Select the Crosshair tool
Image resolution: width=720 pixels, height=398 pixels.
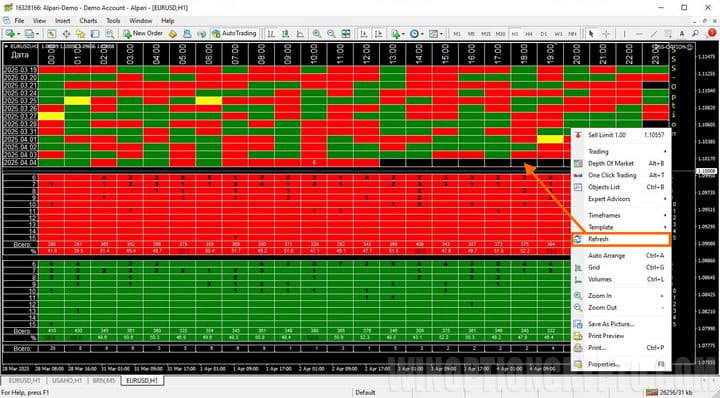[606, 34]
